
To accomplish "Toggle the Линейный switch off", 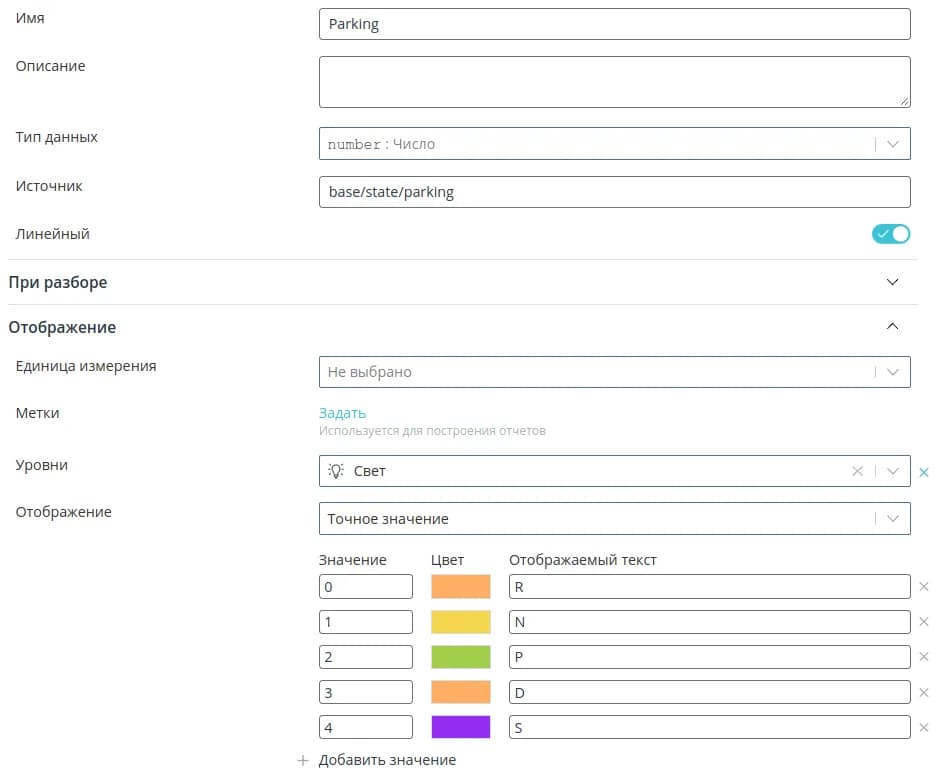I will [x=891, y=234].
